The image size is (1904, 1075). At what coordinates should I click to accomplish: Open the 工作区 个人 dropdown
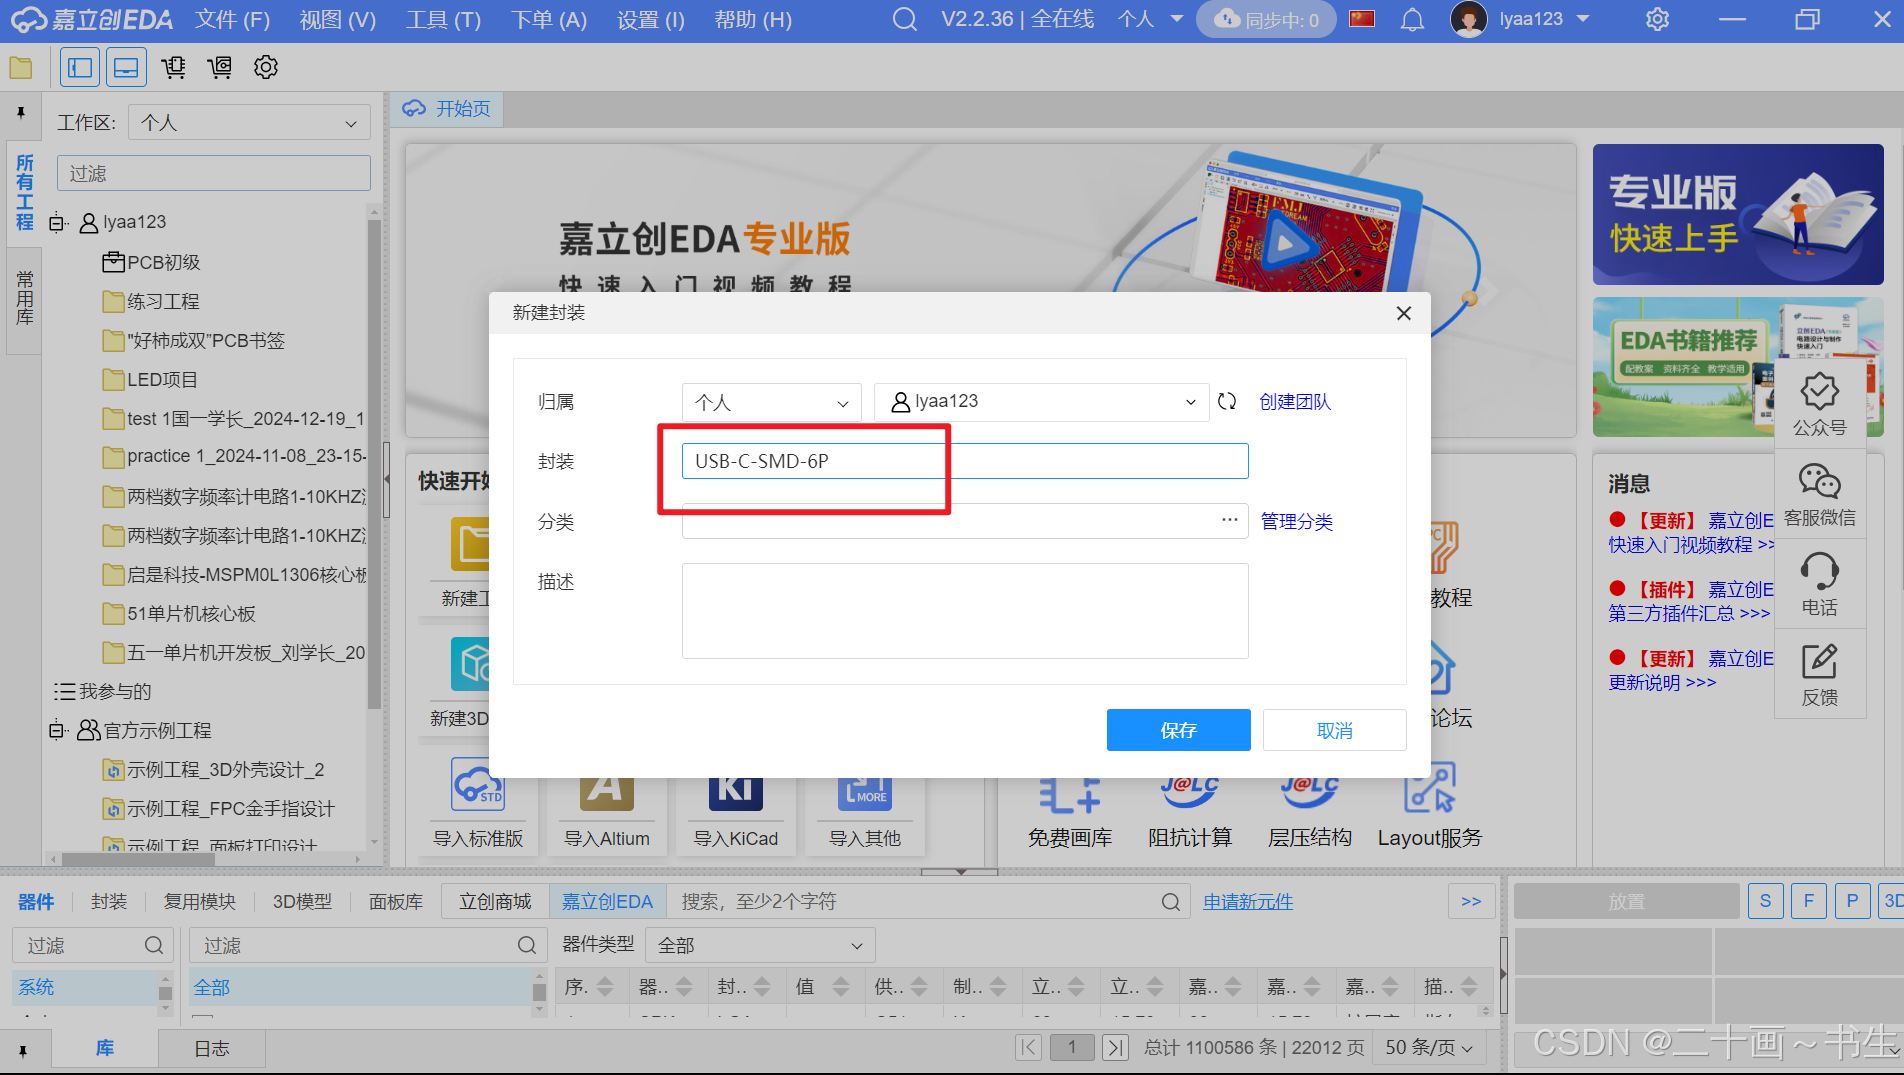click(249, 123)
